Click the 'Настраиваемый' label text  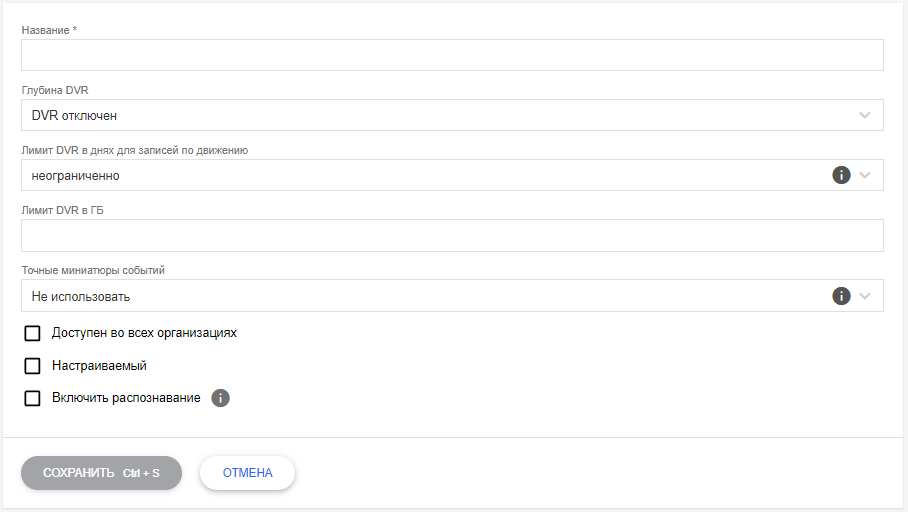tap(99, 366)
